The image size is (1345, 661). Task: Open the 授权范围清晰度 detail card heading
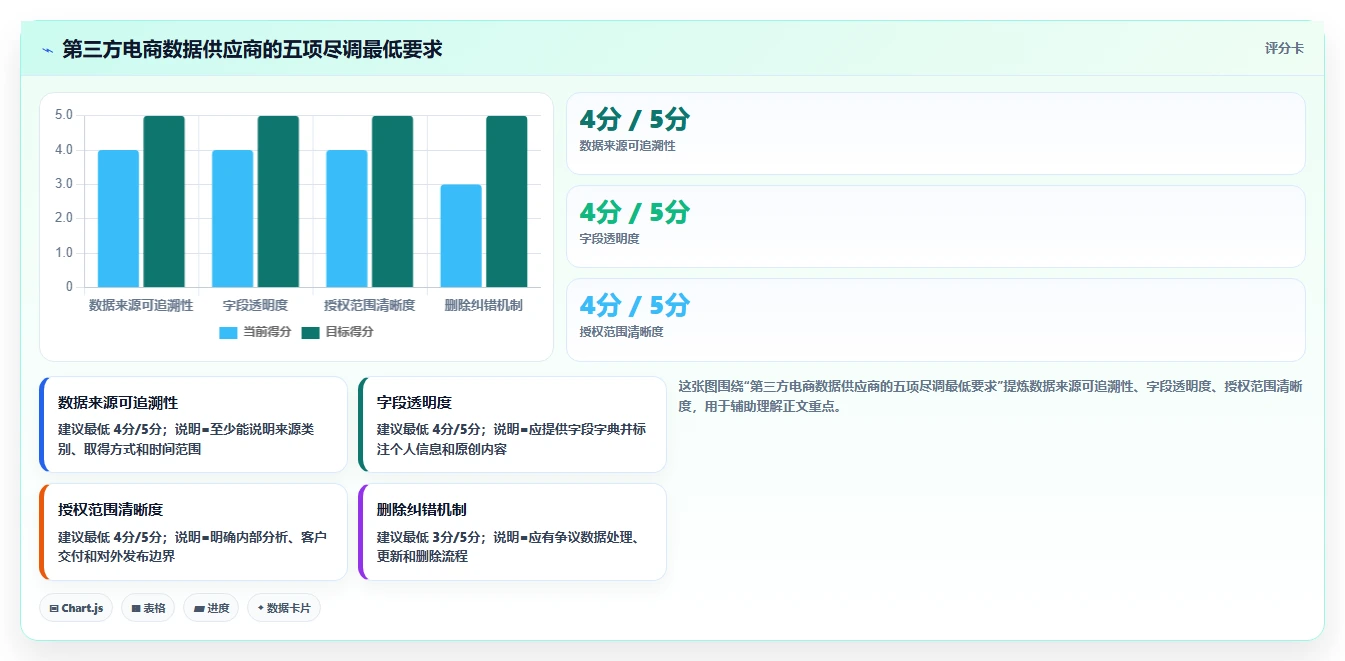tap(111, 510)
